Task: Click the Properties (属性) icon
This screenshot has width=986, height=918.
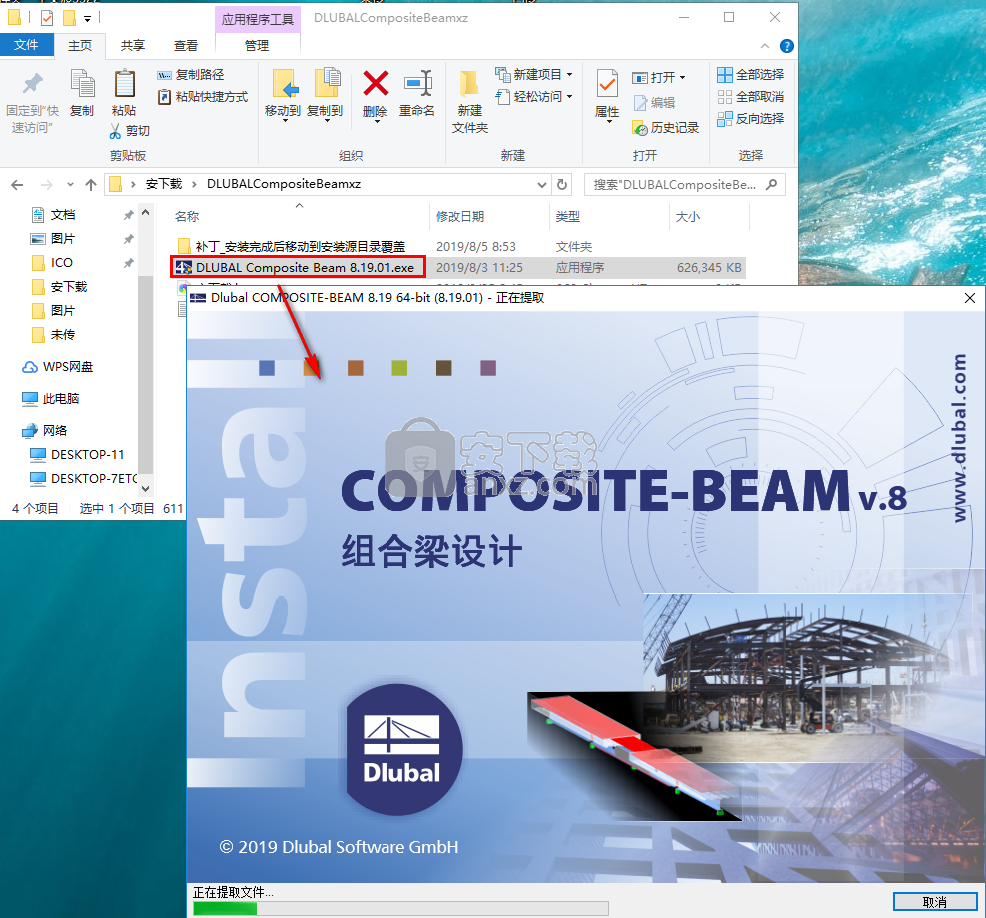Action: click(x=607, y=84)
